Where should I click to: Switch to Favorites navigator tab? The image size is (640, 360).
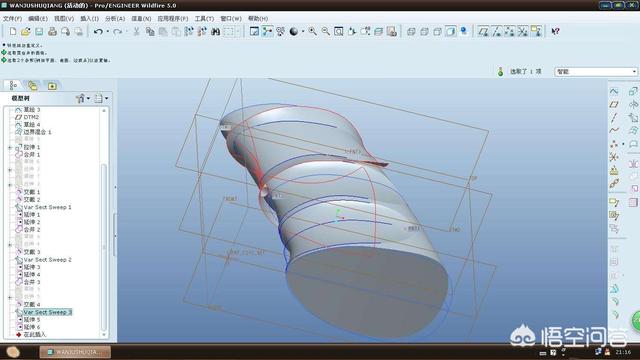click(x=52, y=86)
